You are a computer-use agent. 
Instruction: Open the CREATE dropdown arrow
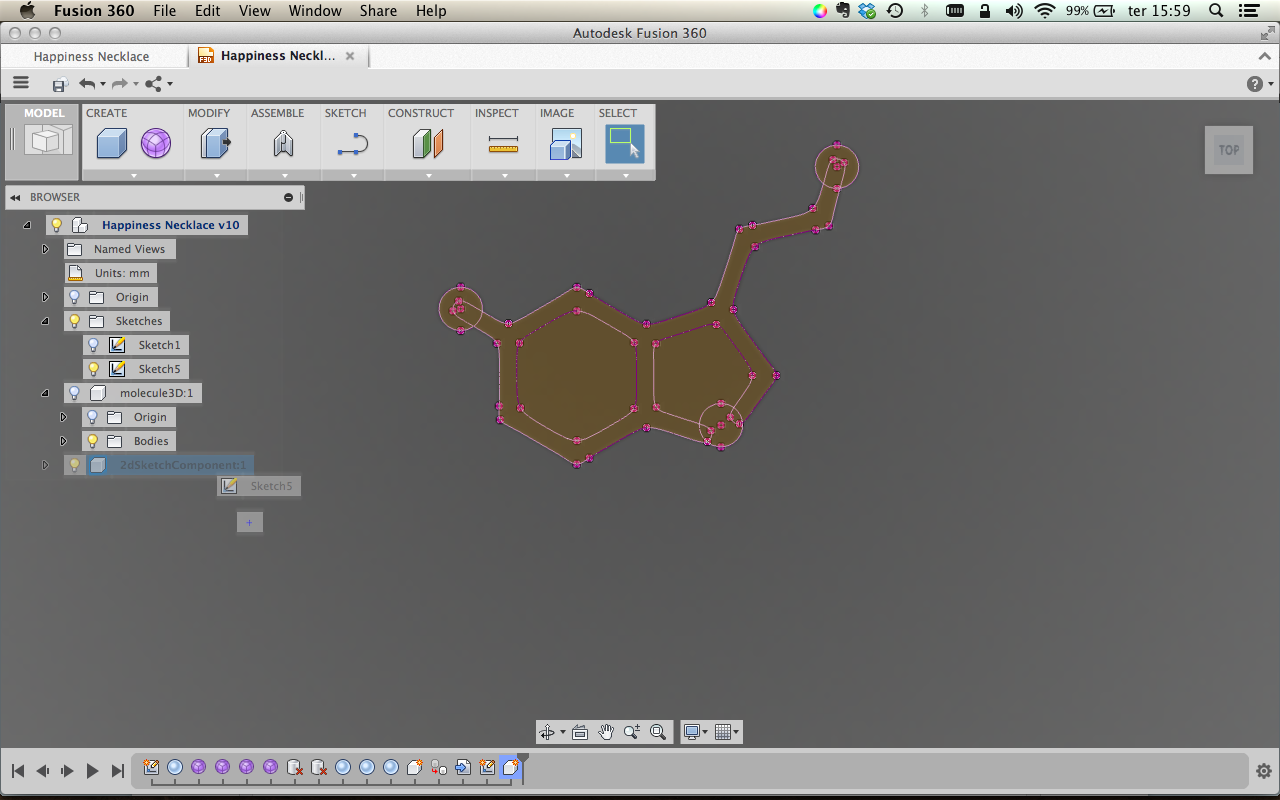pyautogui.click(x=133, y=175)
